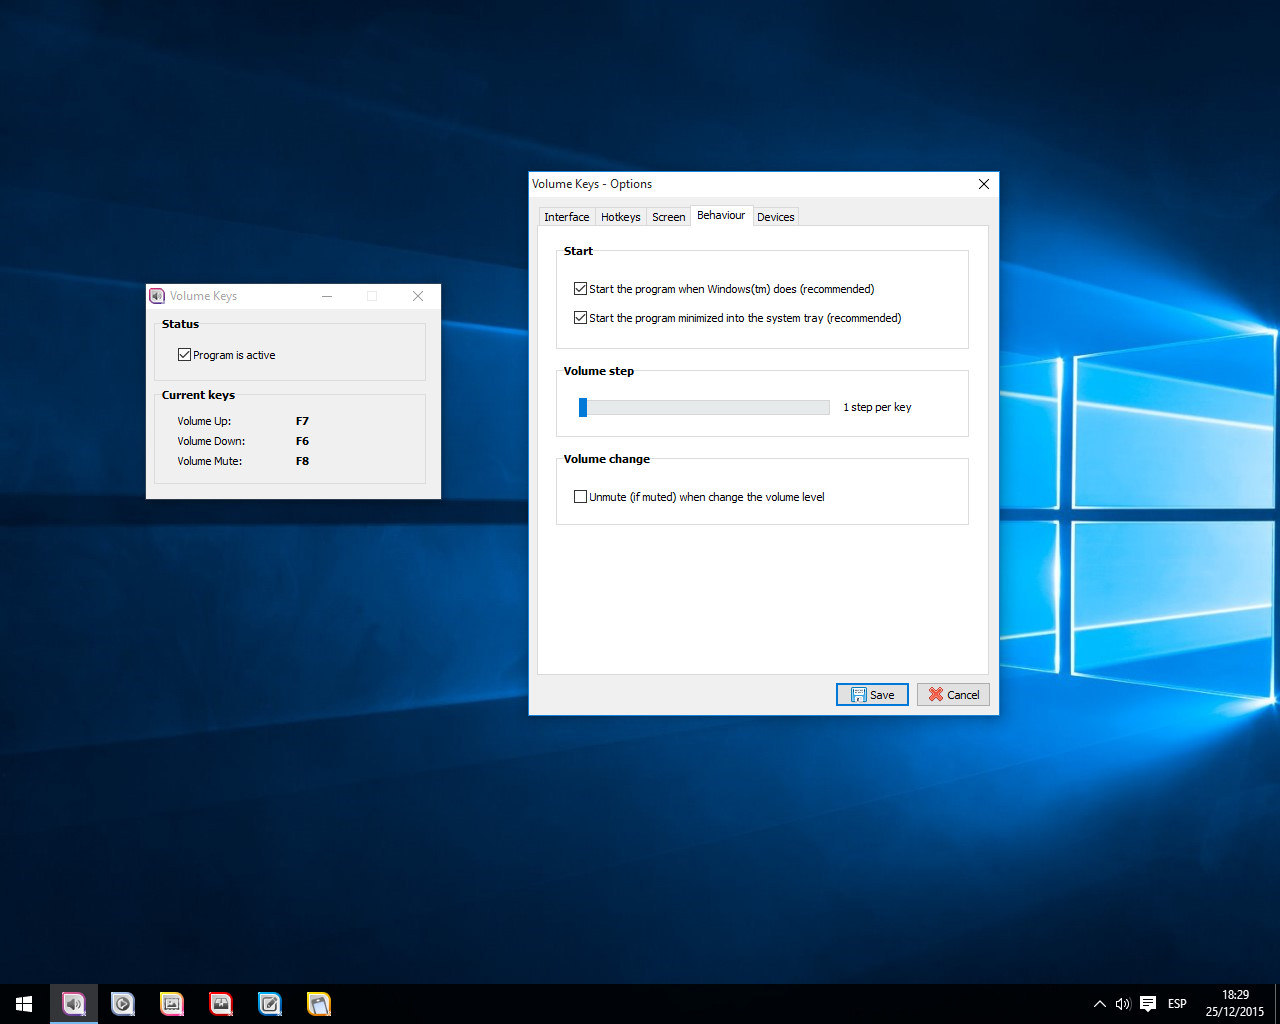Click the Windows Start button
The height and width of the screenshot is (1024, 1280).
click(x=23, y=1003)
